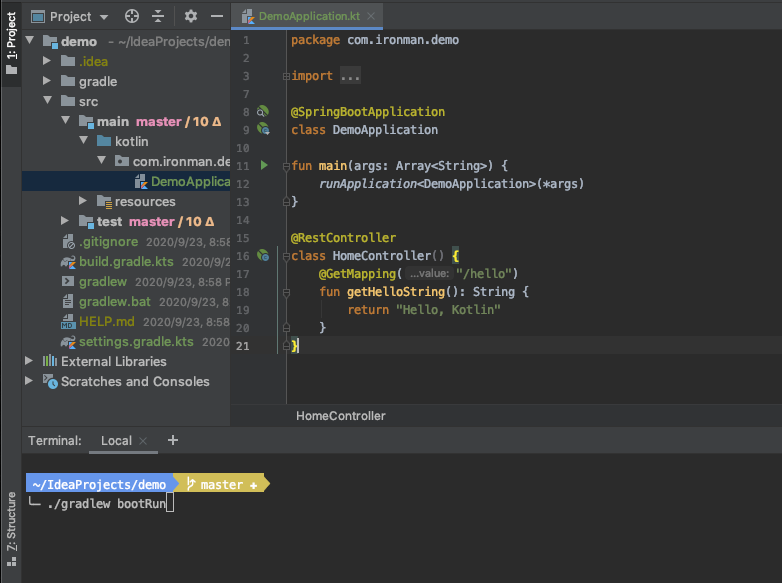Expand the .idea folder
Screen dimensions: 782x583
point(48,62)
